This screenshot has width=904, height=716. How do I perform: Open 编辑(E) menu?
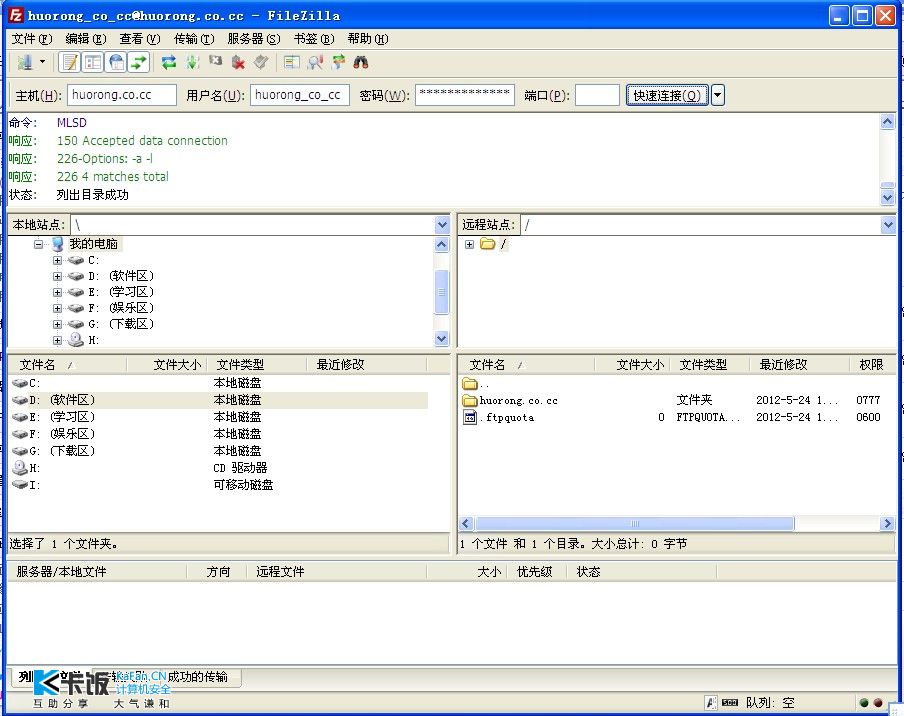[86, 39]
